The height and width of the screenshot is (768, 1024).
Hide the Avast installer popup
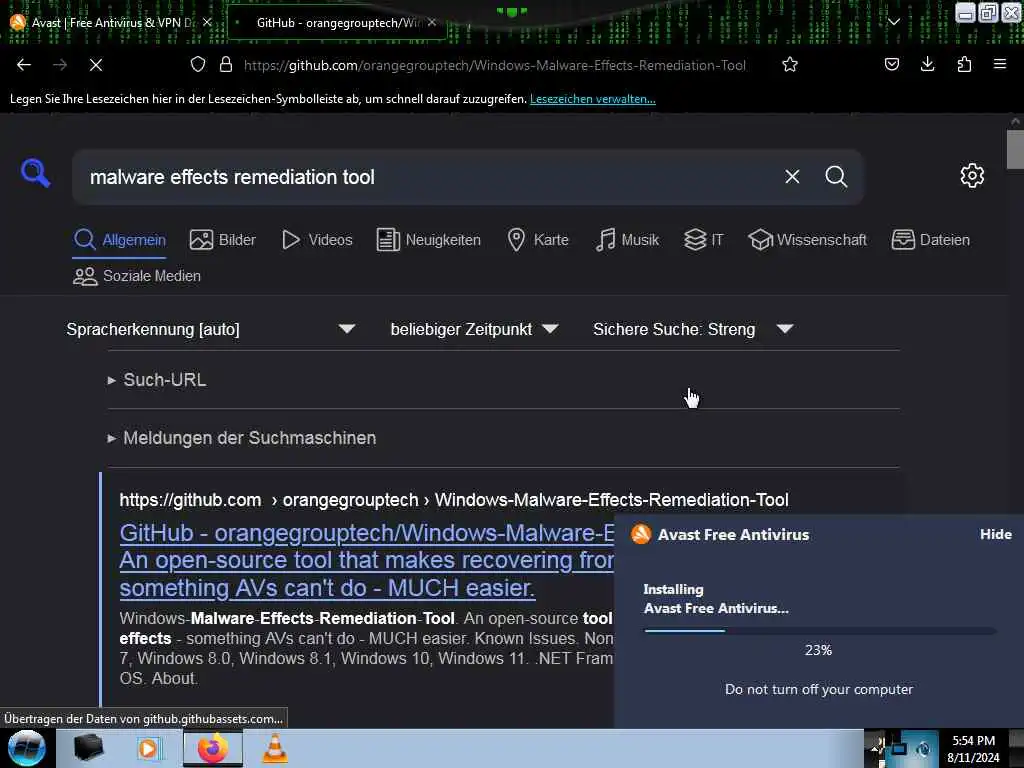[x=995, y=534]
